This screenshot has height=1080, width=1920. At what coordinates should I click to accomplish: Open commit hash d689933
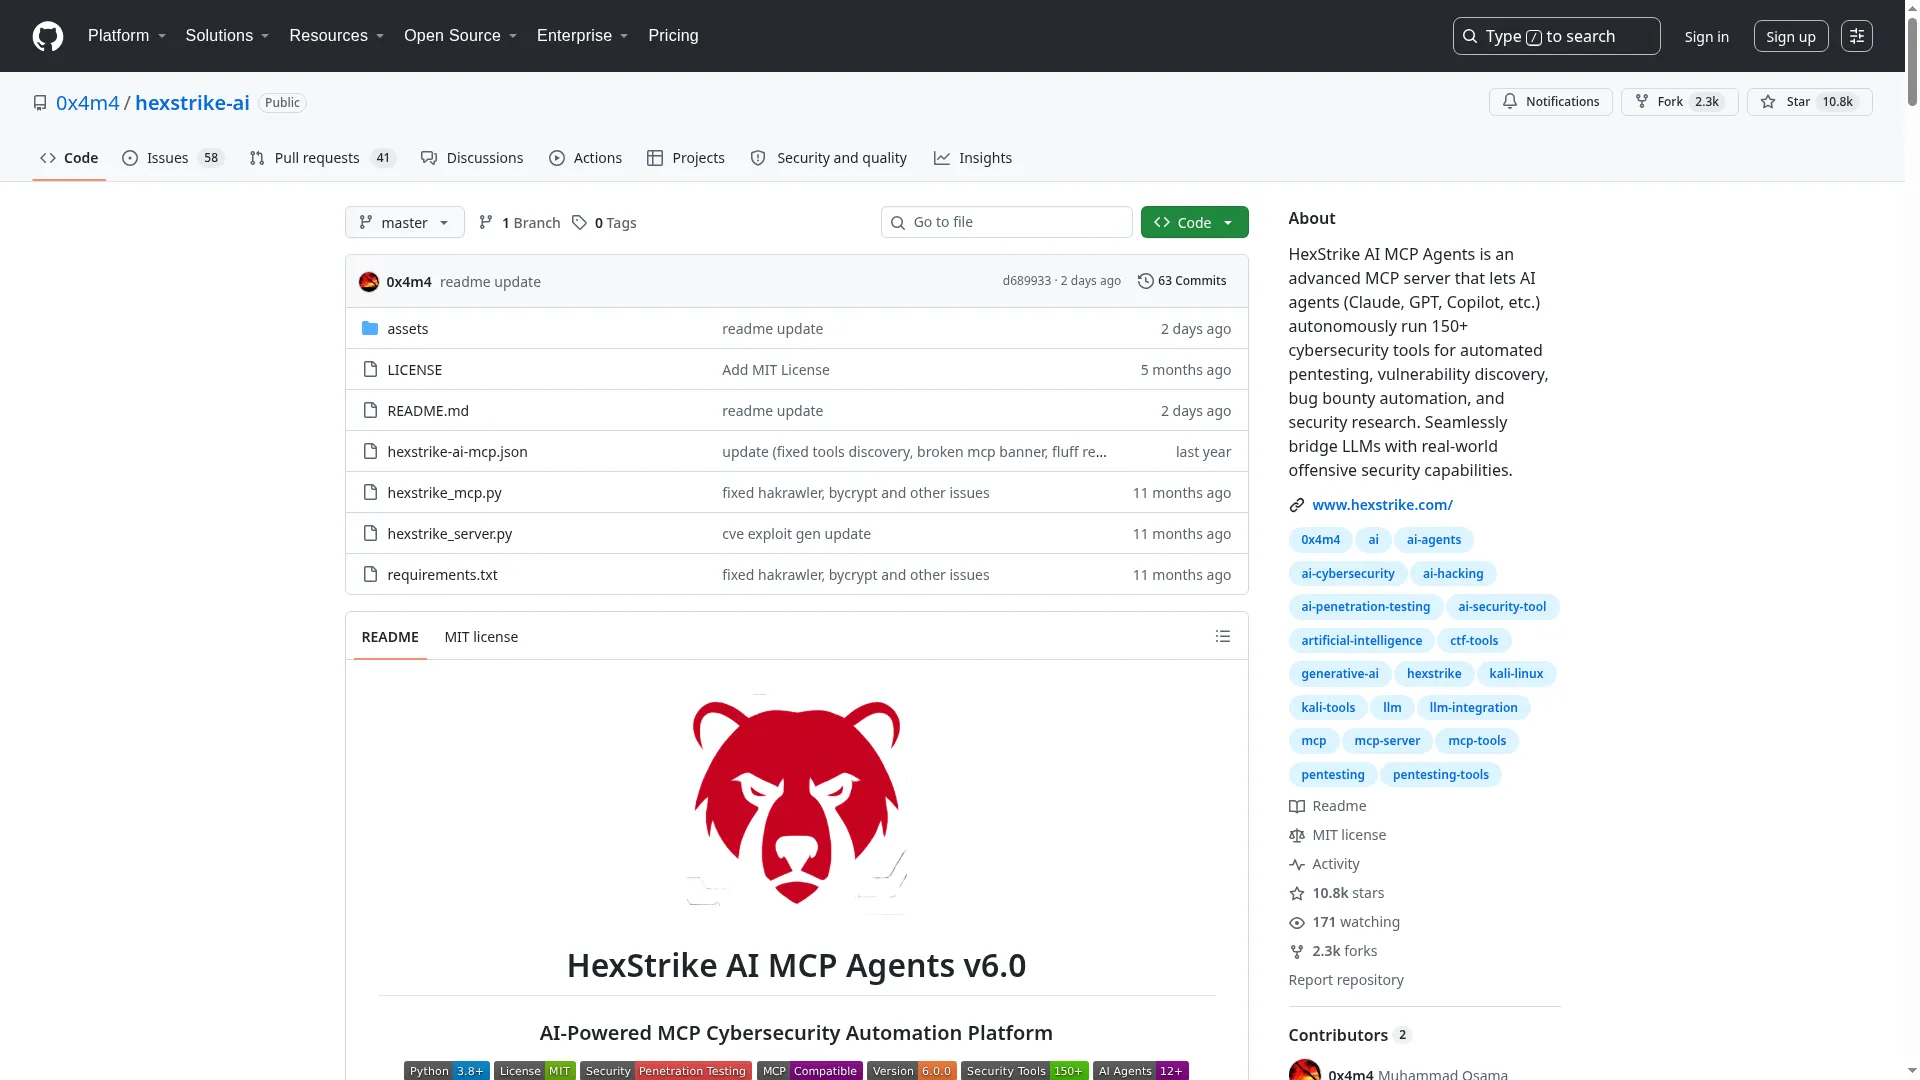tap(1026, 281)
